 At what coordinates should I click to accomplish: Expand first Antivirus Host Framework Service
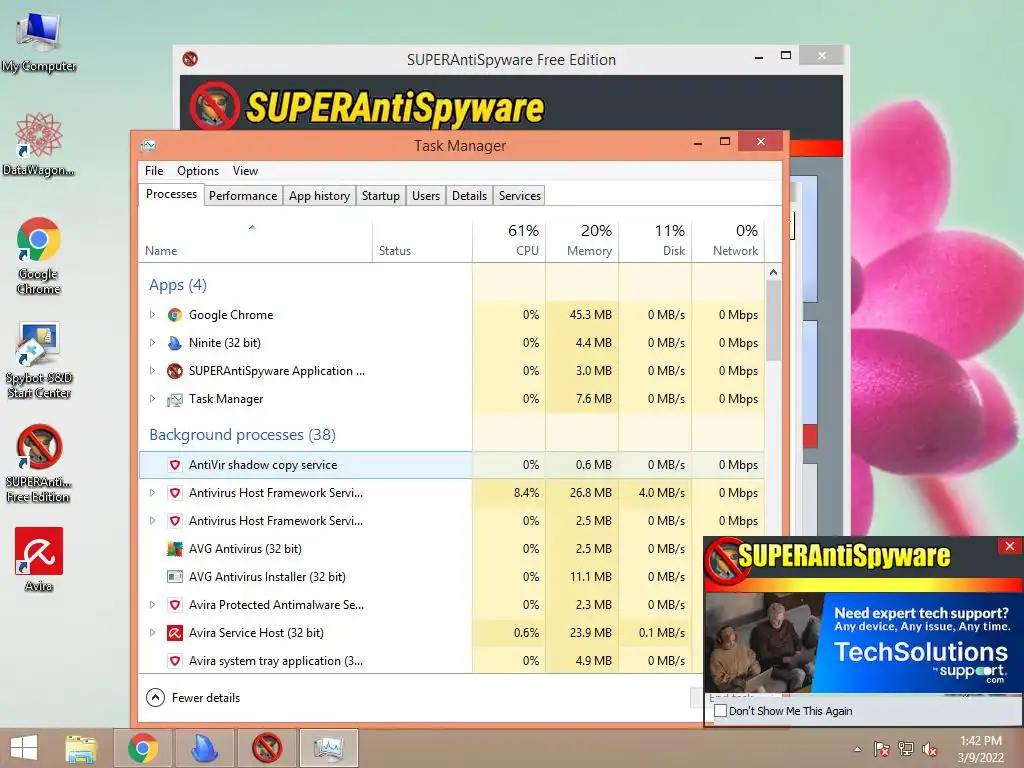(152, 493)
